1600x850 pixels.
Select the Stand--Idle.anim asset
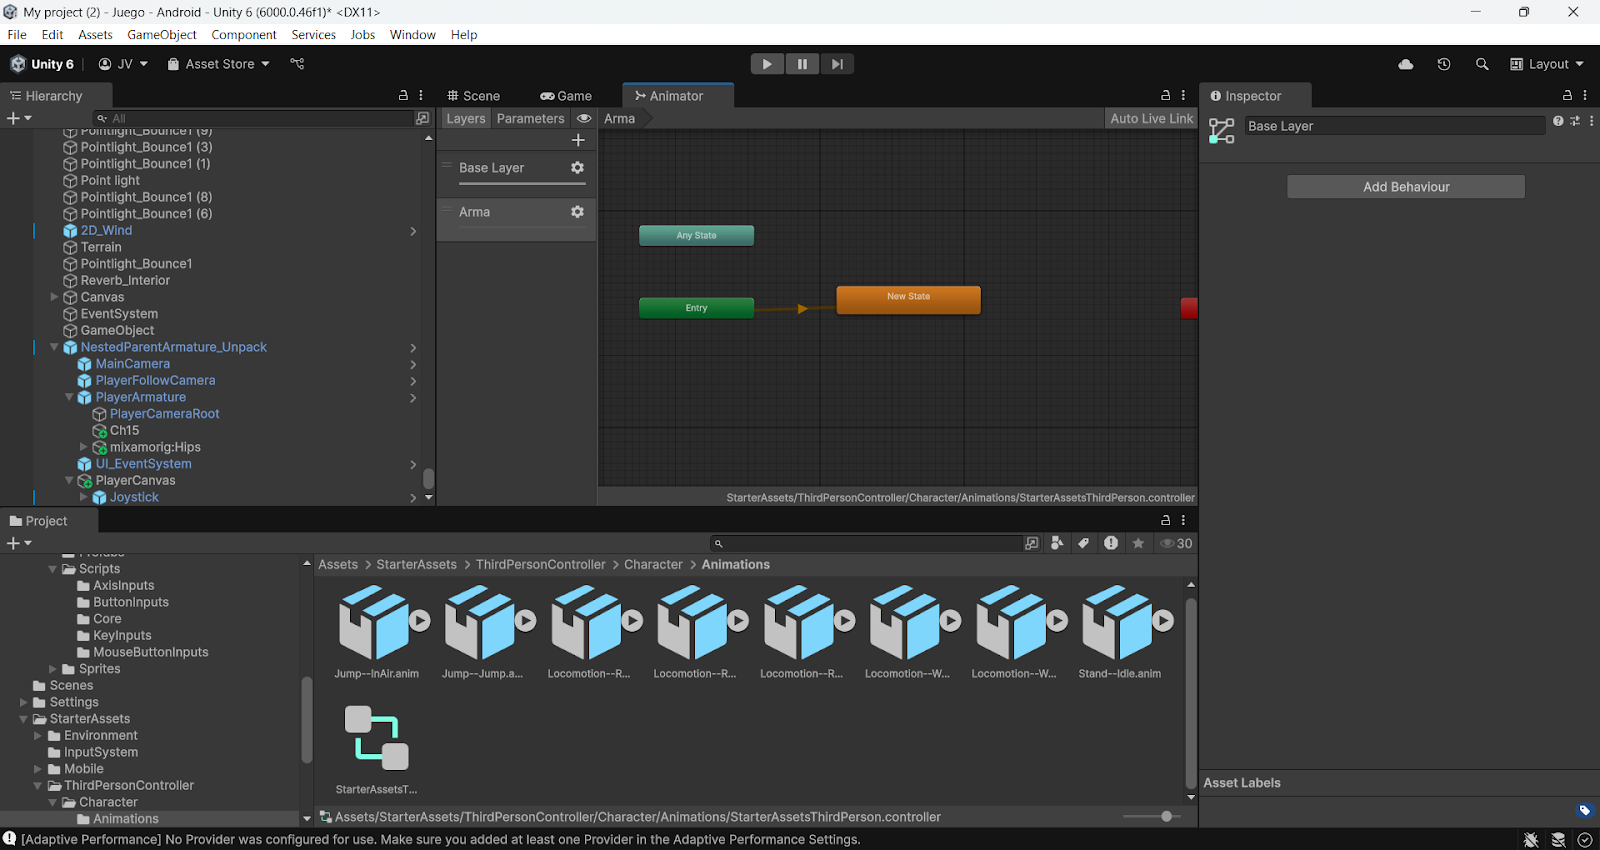tap(1120, 632)
